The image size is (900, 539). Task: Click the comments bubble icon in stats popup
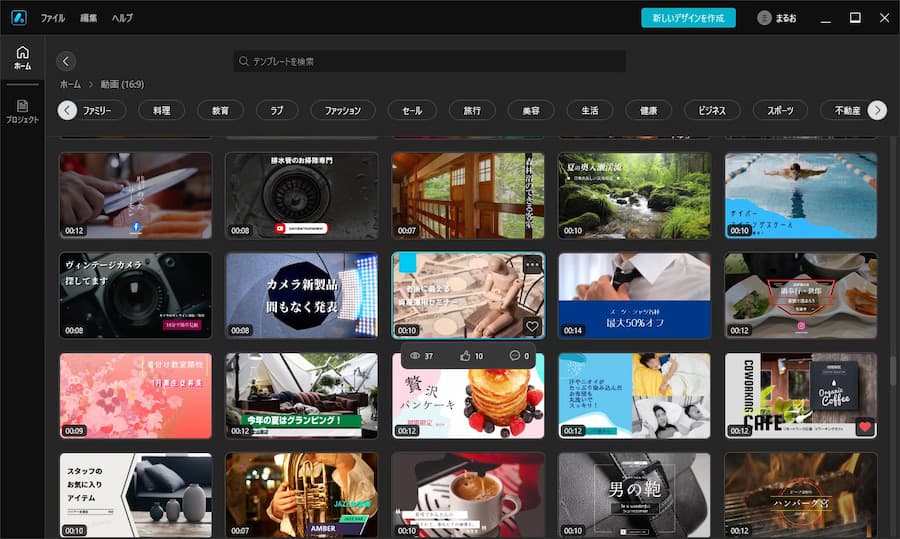point(514,356)
